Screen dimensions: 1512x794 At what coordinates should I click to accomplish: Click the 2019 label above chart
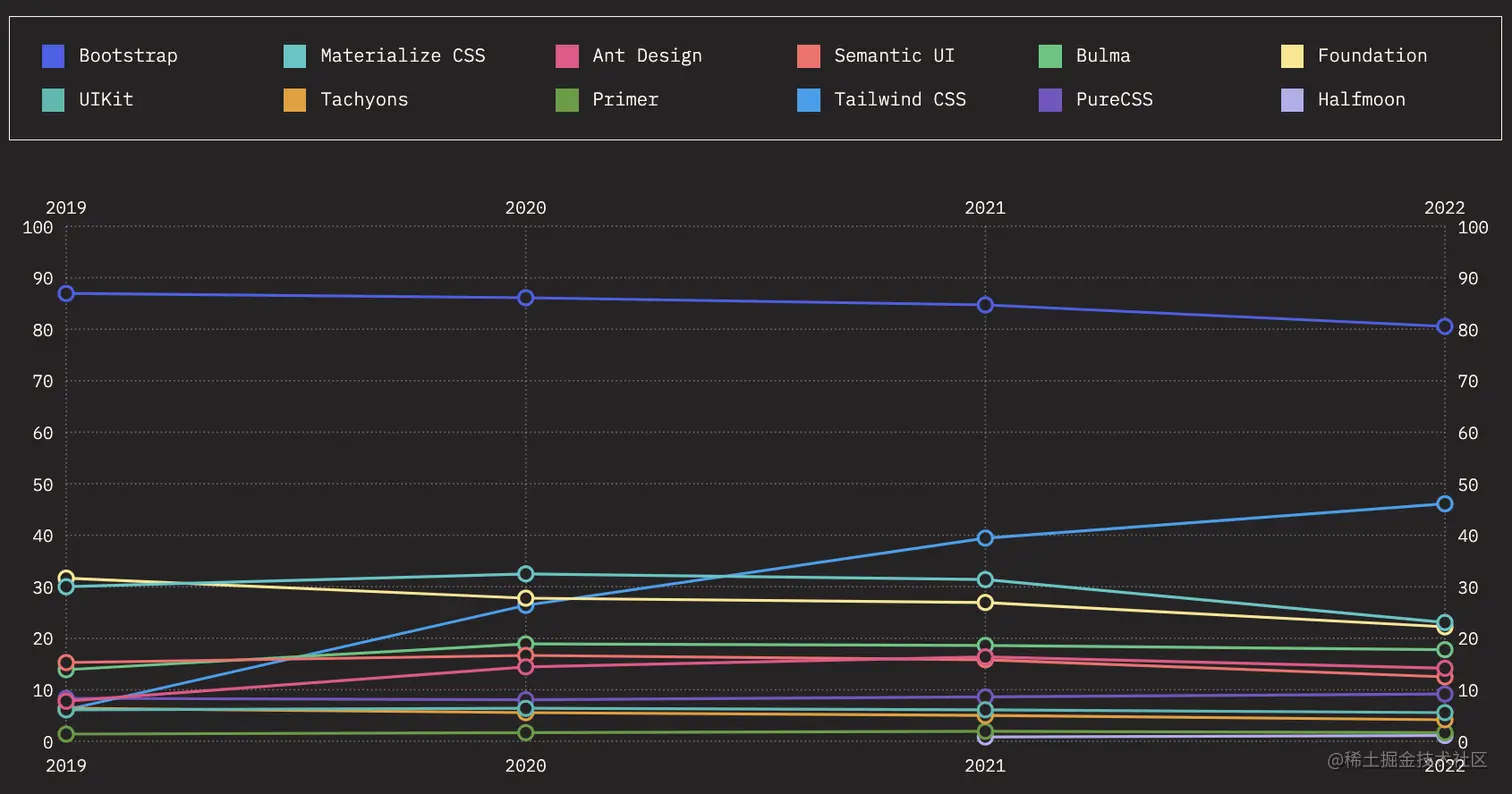coord(66,208)
